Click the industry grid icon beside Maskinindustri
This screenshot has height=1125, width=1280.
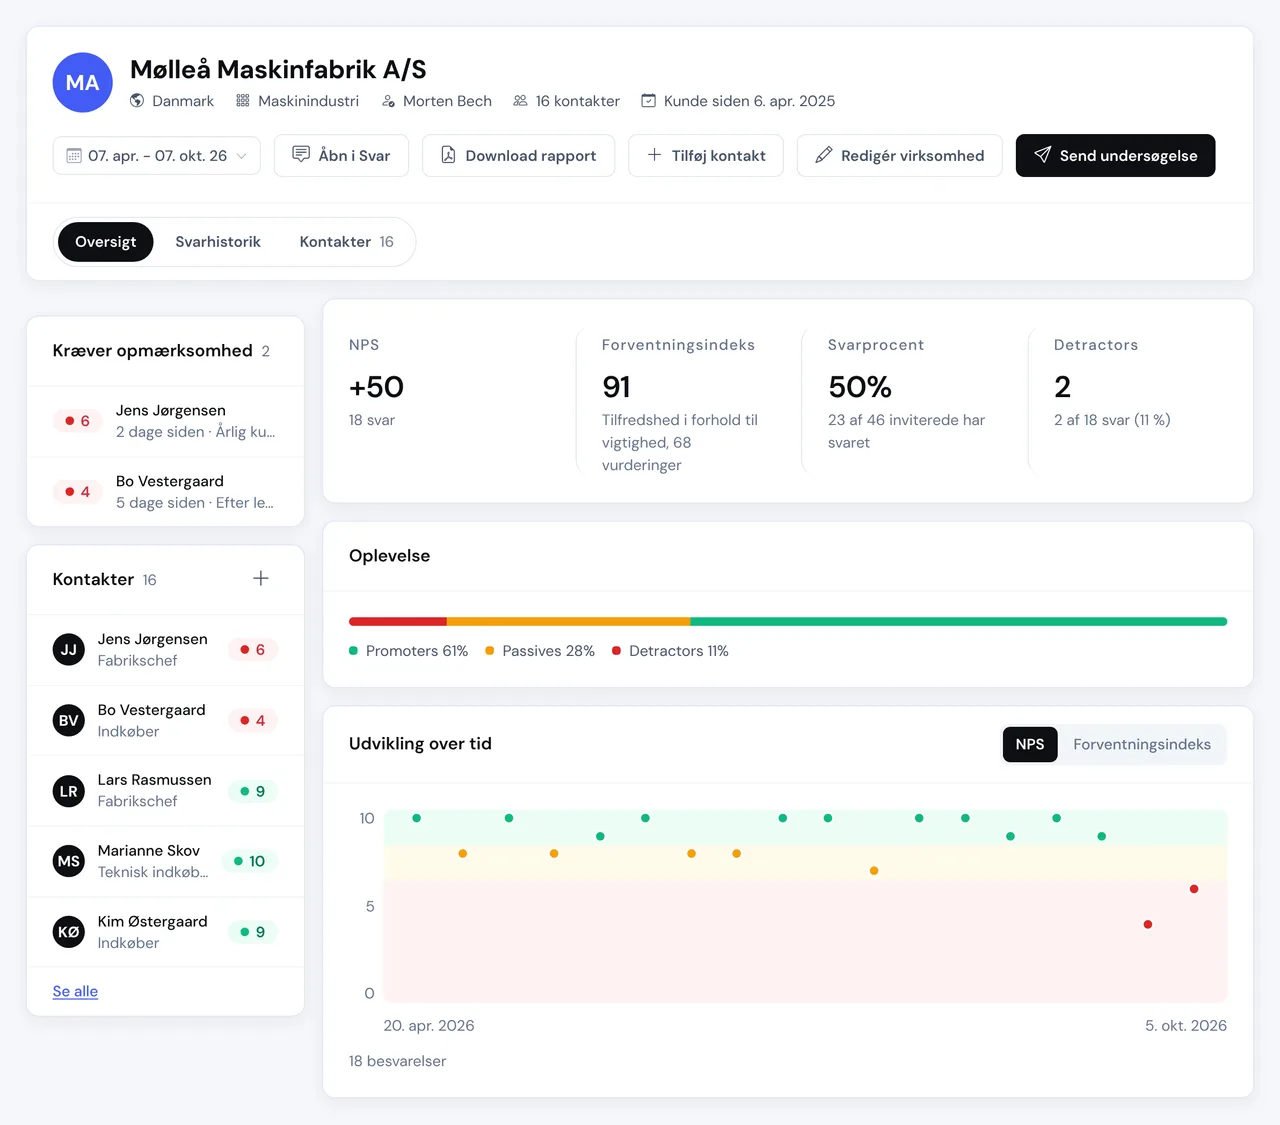click(x=243, y=101)
